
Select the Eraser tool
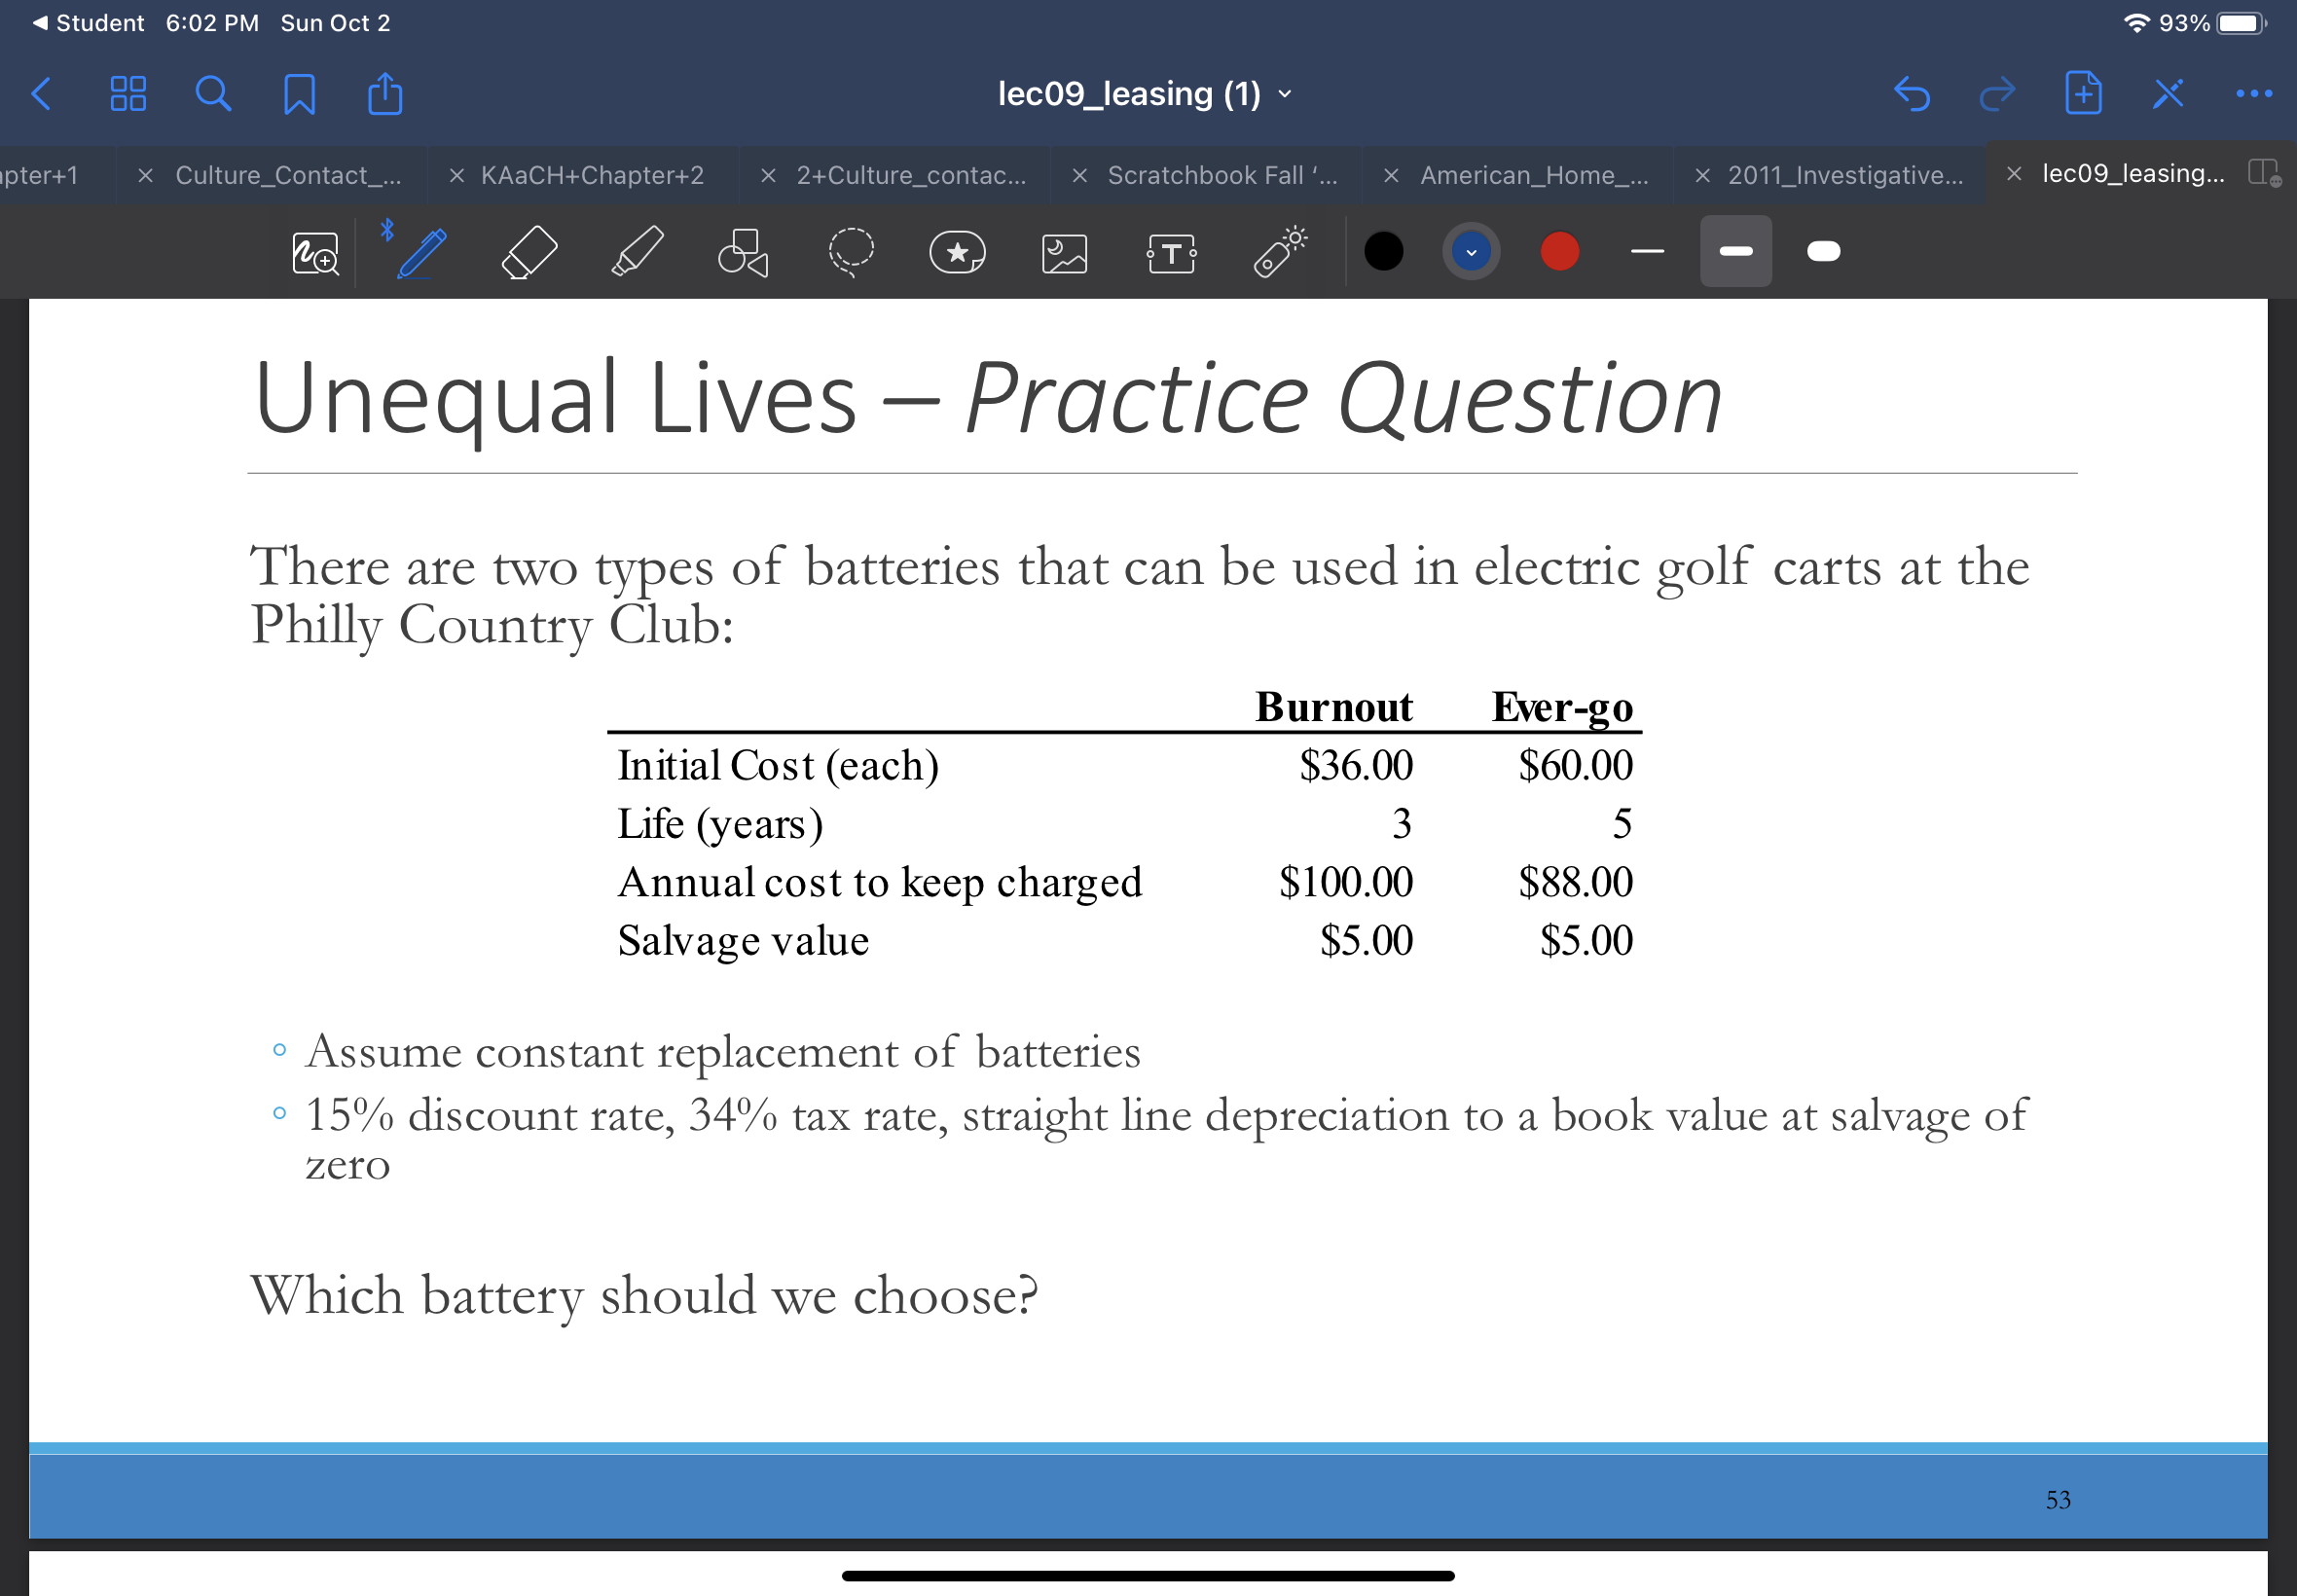(x=529, y=251)
